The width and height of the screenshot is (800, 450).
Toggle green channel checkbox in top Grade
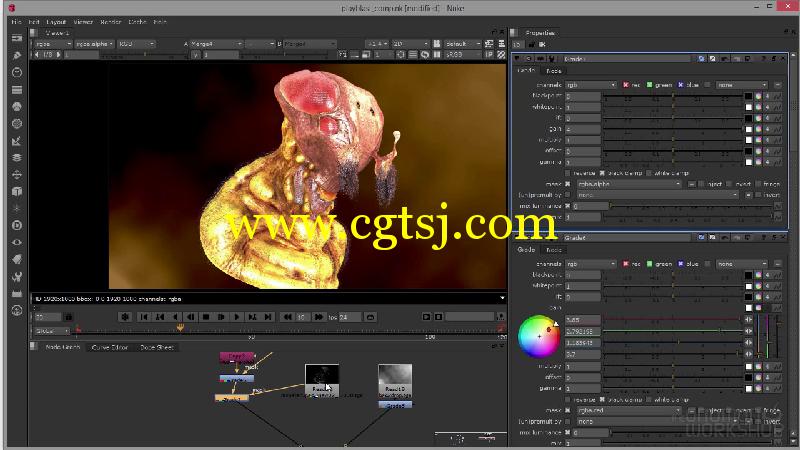[x=649, y=85]
